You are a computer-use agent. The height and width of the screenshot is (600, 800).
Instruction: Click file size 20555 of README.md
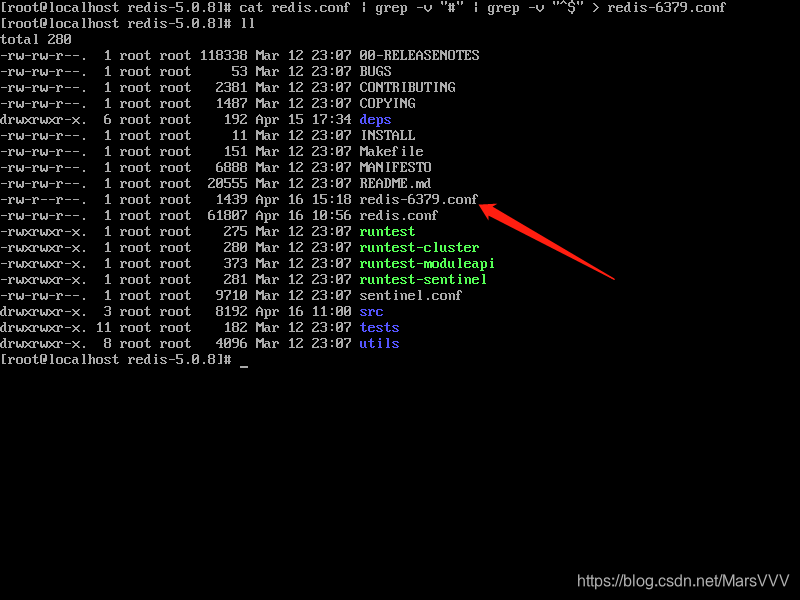(228, 183)
